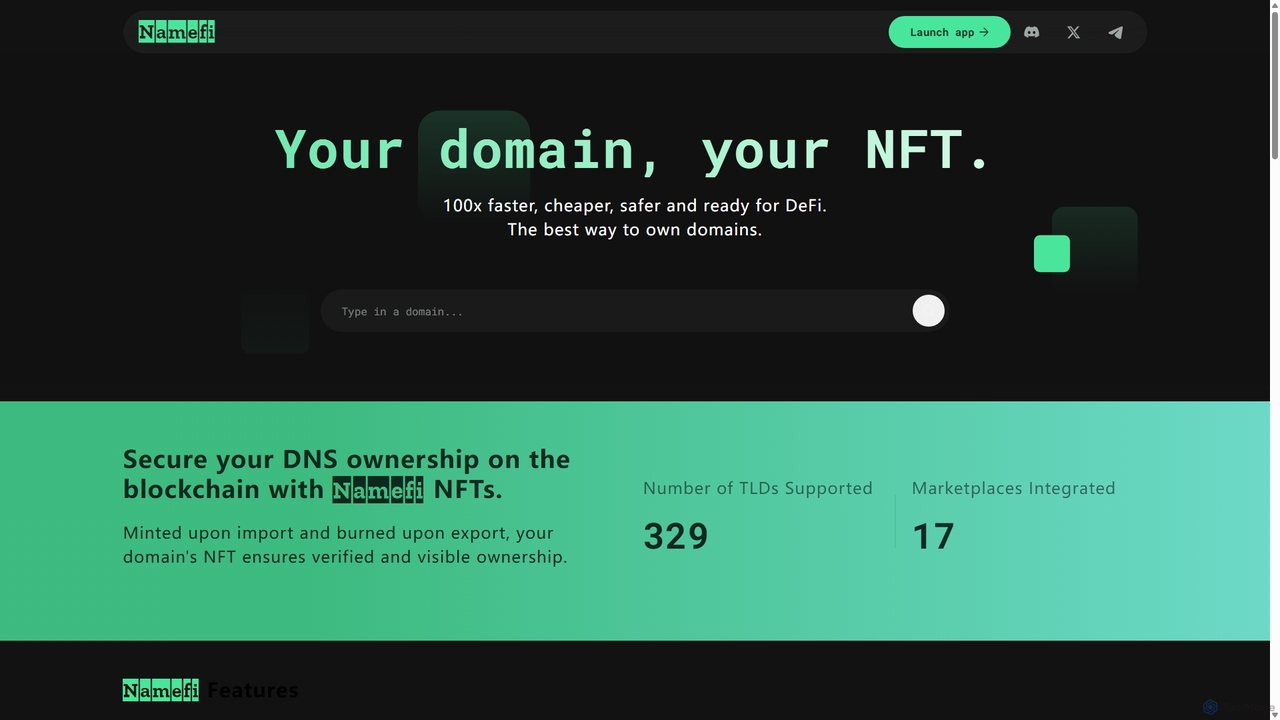Click the 'Your domain, your NFT.' headline

coord(633,150)
